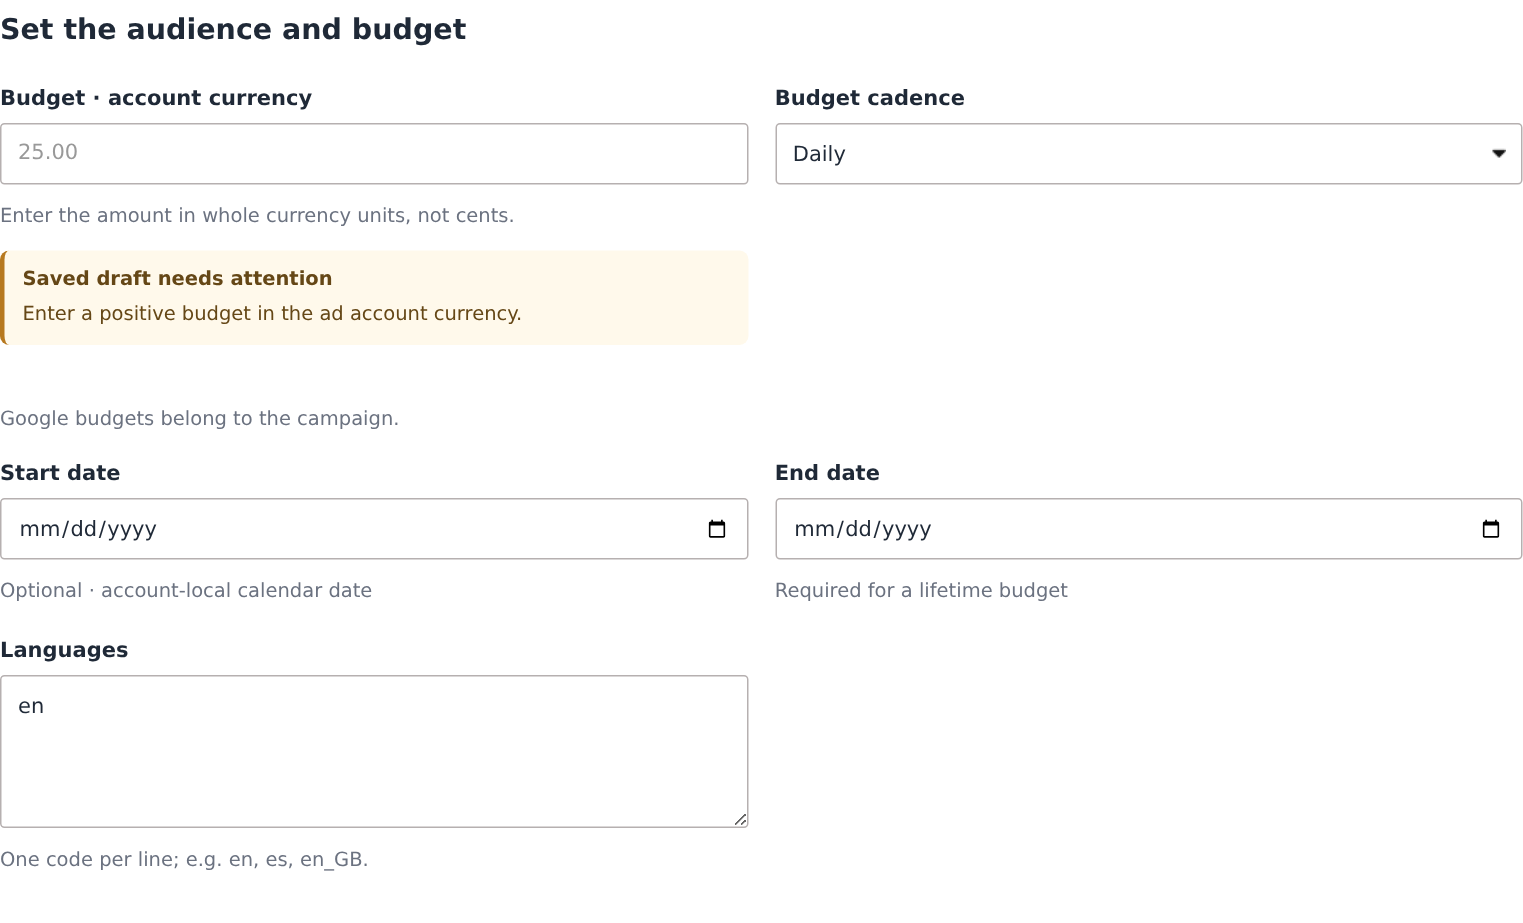Grab the Languages text area resize handle

tap(740, 820)
